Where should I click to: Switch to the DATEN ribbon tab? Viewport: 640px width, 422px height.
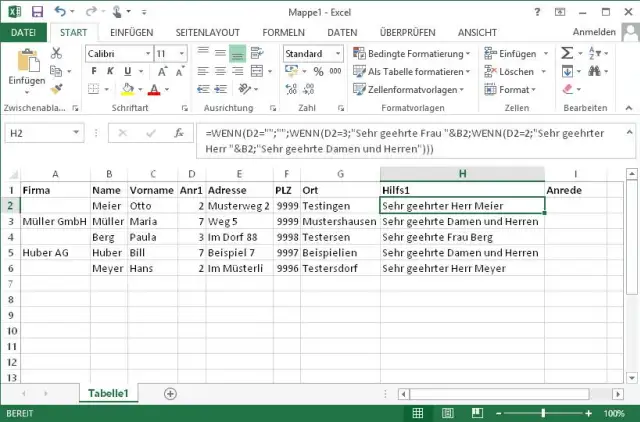[x=342, y=32]
